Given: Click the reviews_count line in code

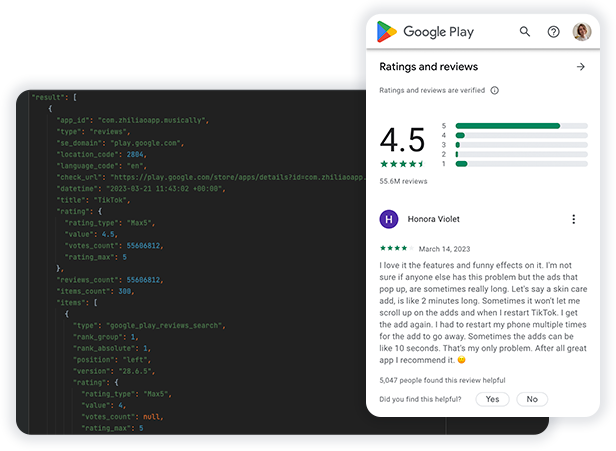Looking at the screenshot, I should click(110, 280).
